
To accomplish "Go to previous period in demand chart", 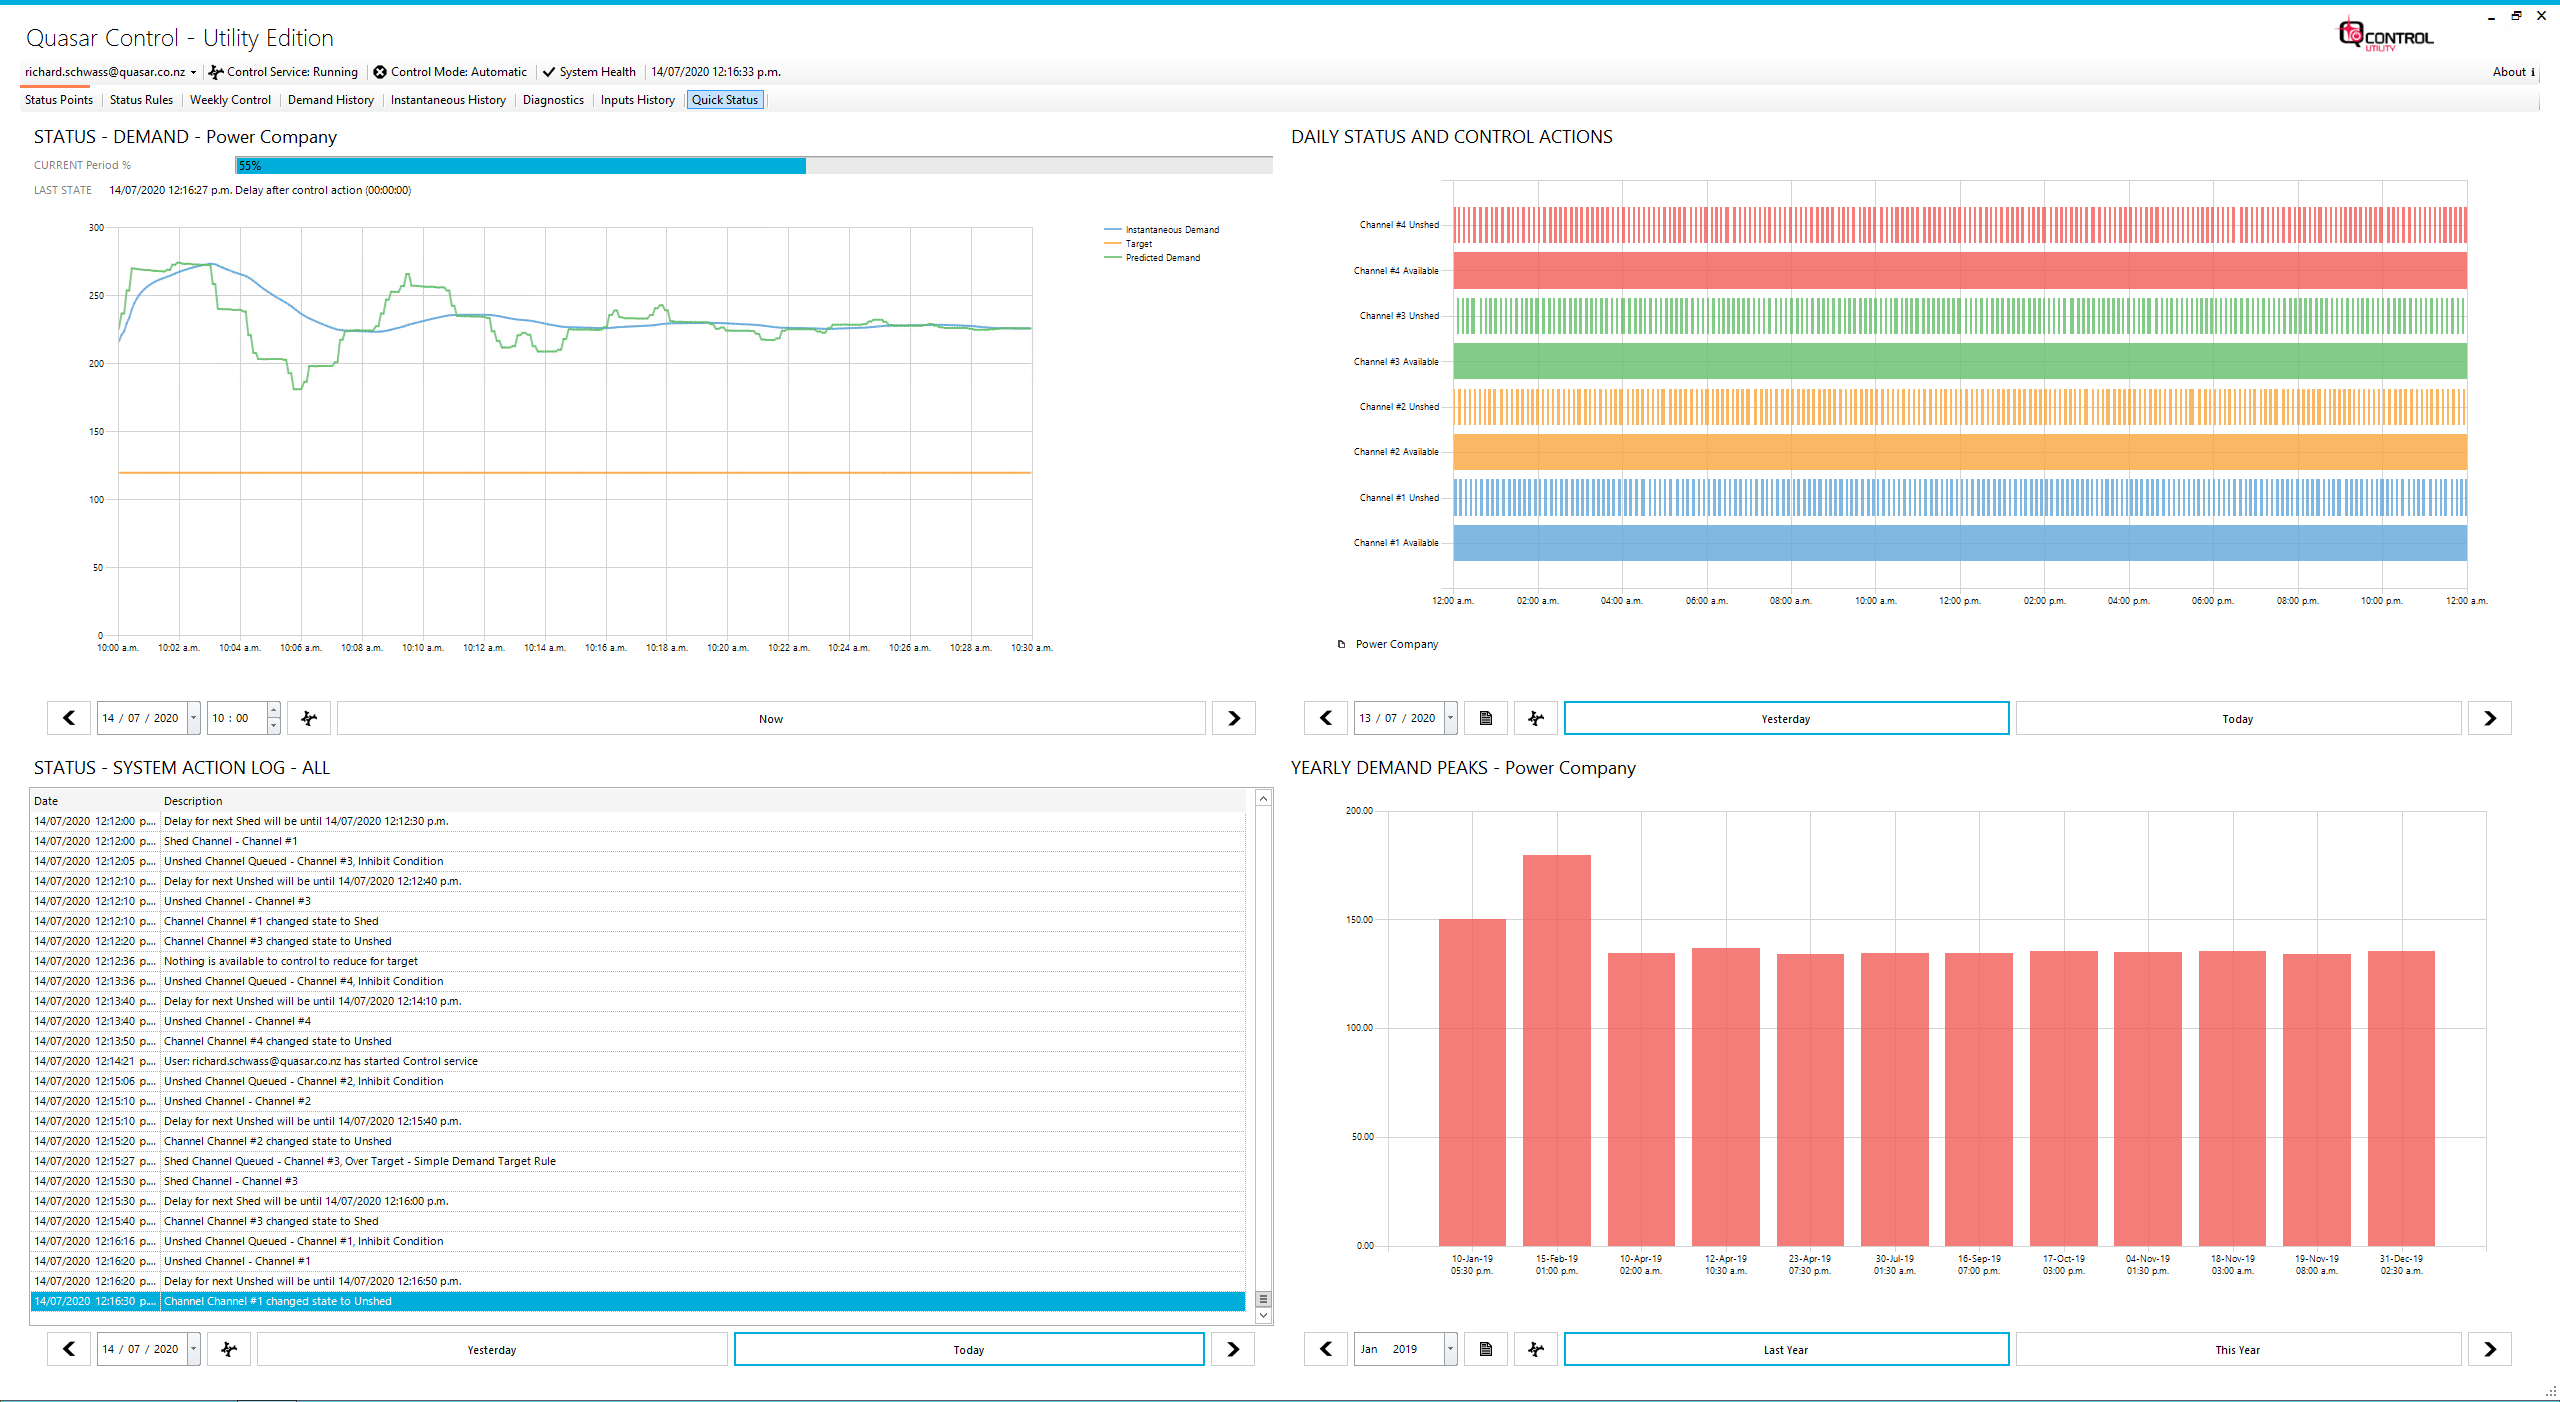I will pyautogui.click(x=69, y=718).
